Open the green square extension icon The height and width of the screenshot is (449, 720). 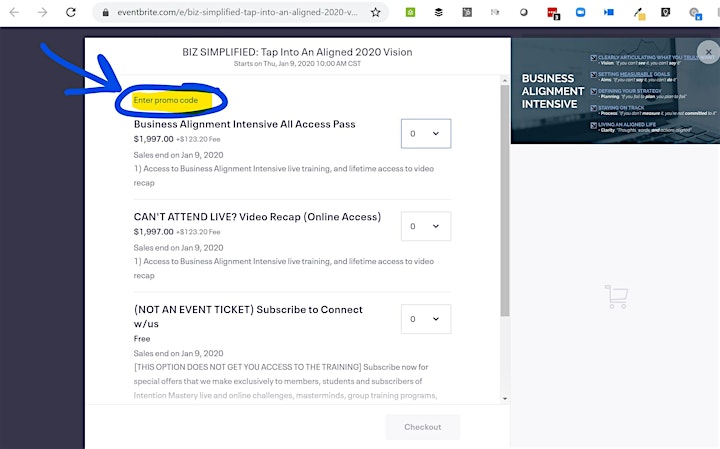[x=411, y=12]
